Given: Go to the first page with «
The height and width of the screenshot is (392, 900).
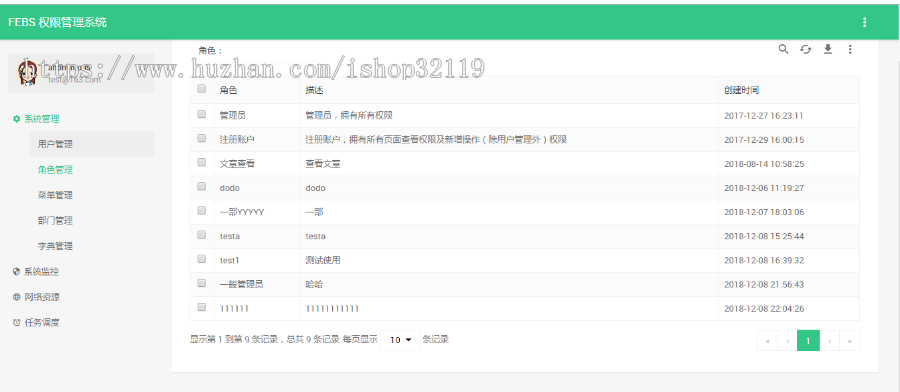Looking at the screenshot, I should click(x=767, y=340).
